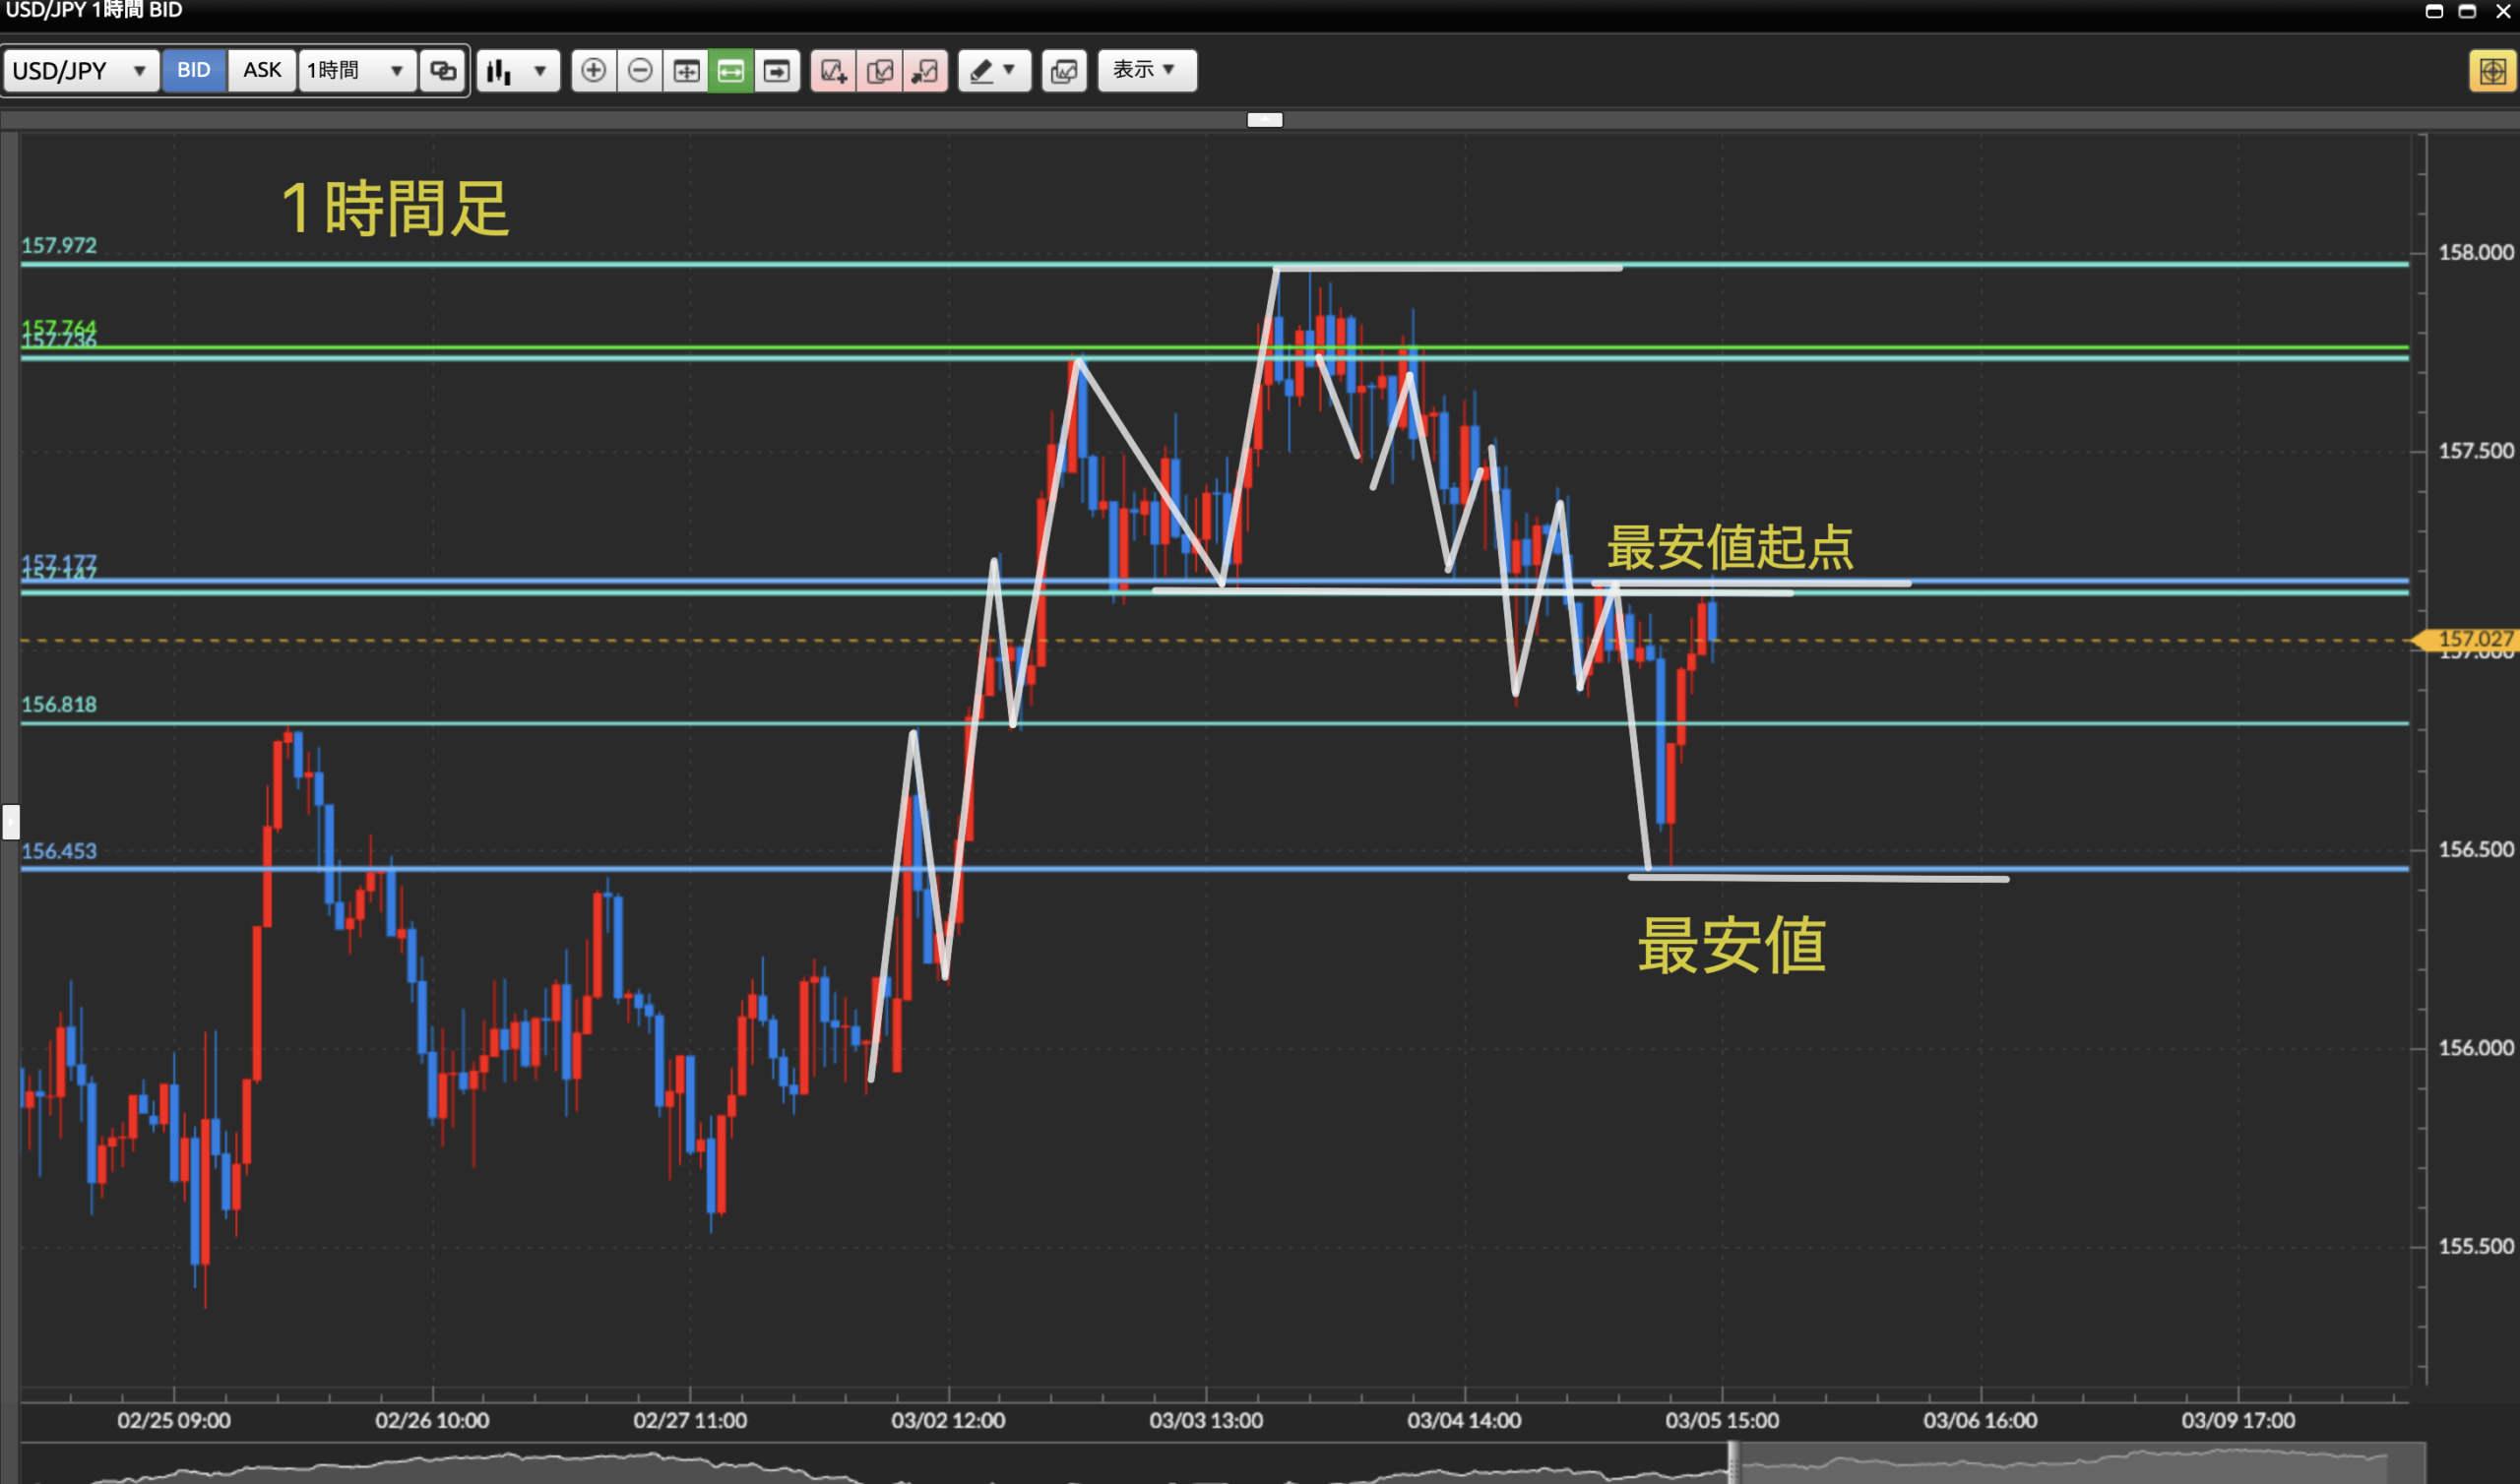Click the copy chart settings icon
2520x1484 pixels.
click(x=880, y=71)
